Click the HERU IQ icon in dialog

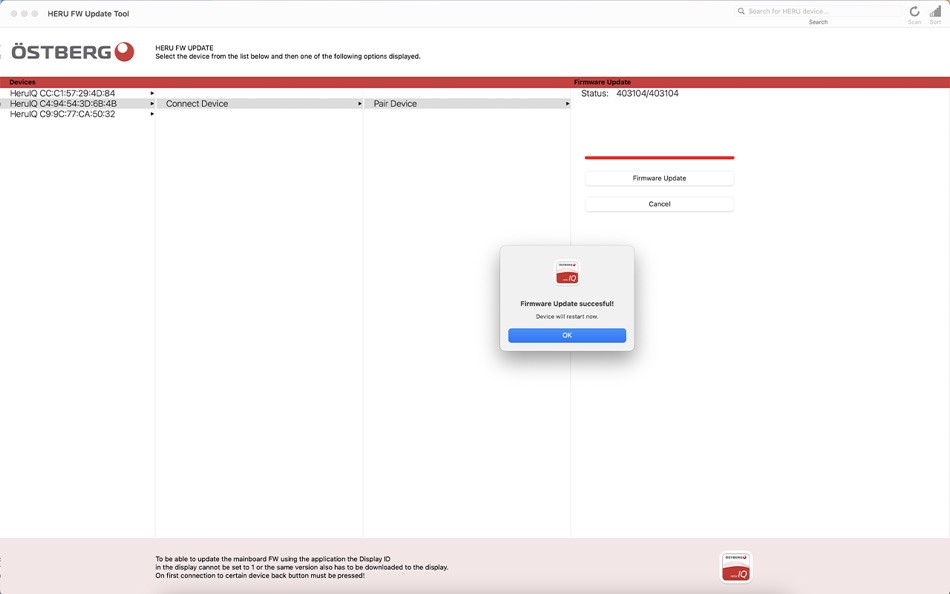[x=567, y=273]
